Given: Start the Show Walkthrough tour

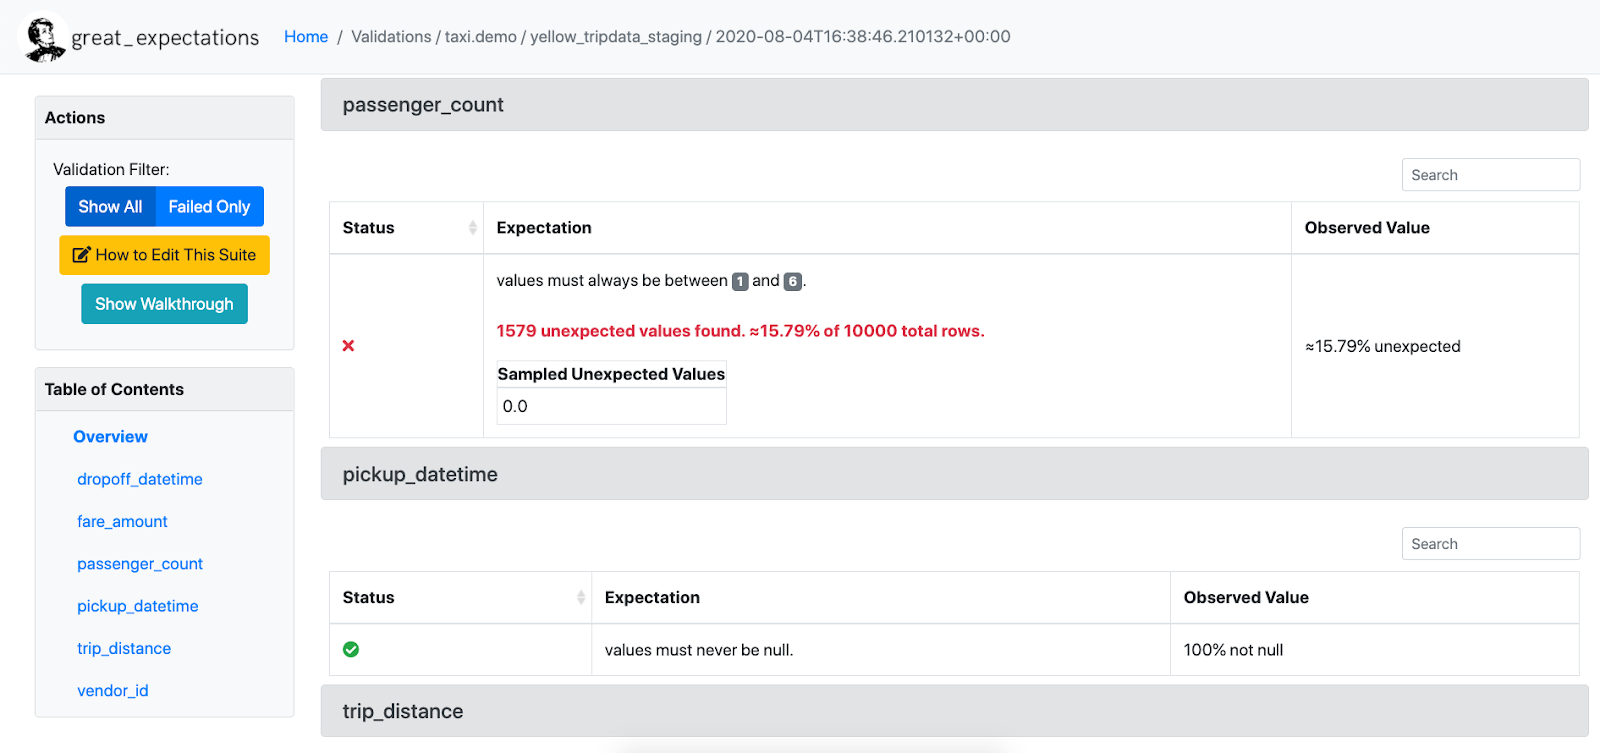Looking at the screenshot, I should [164, 304].
